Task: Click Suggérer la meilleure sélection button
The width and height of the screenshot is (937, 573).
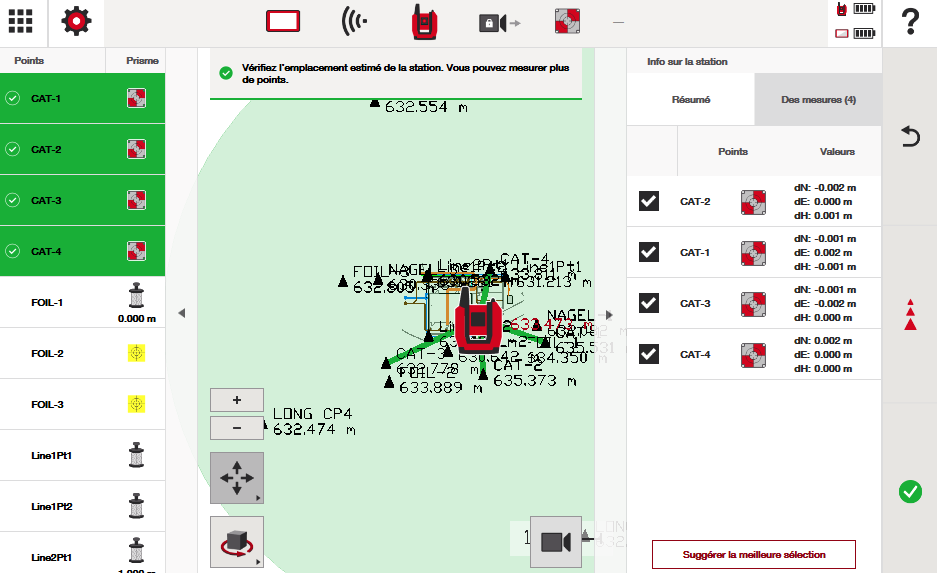Action: pyautogui.click(x=754, y=554)
